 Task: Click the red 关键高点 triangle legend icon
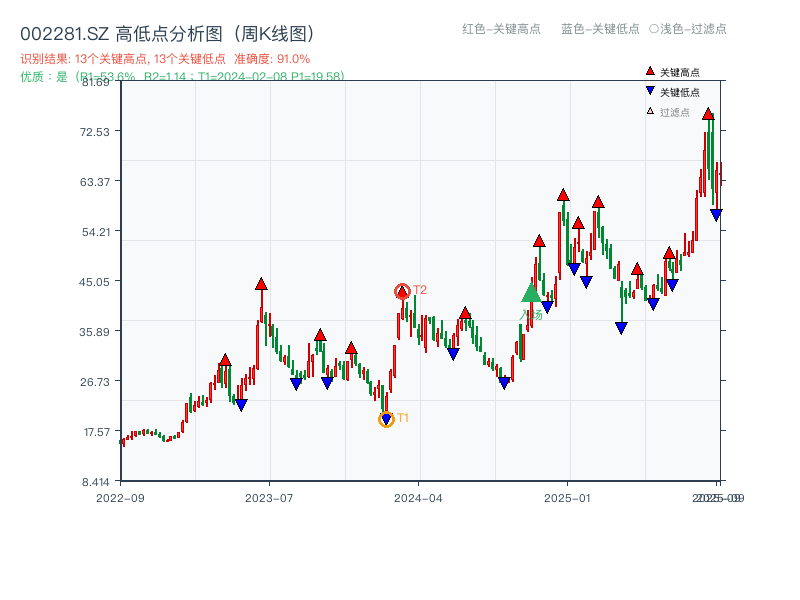point(650,71)
